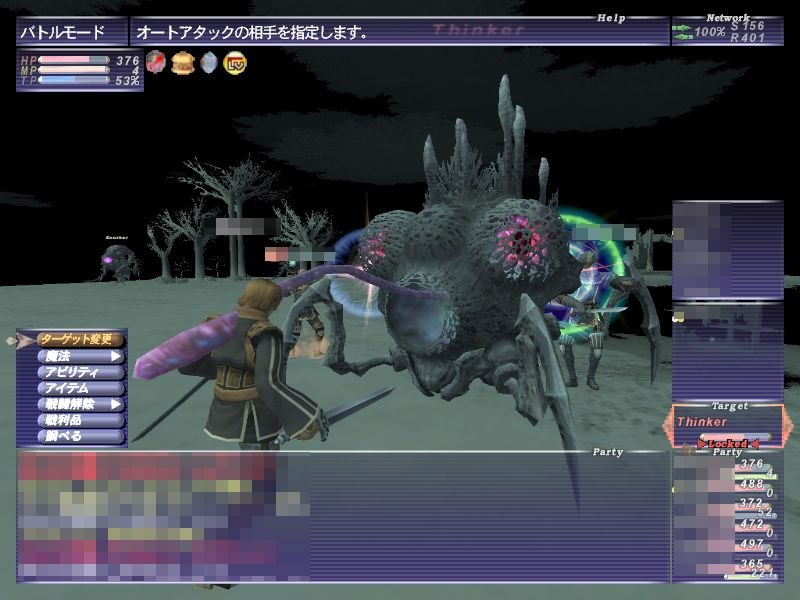
Task: Click the red-arrow status effect icon
Action: [x=156, y=63]
